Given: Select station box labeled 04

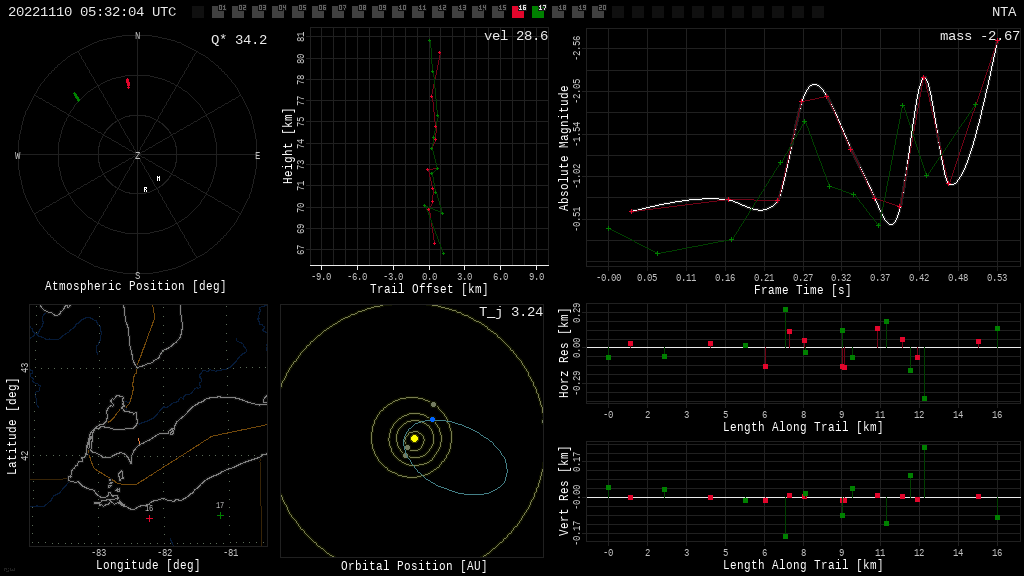Looking at the screenshot, I should tap(278, 11).
